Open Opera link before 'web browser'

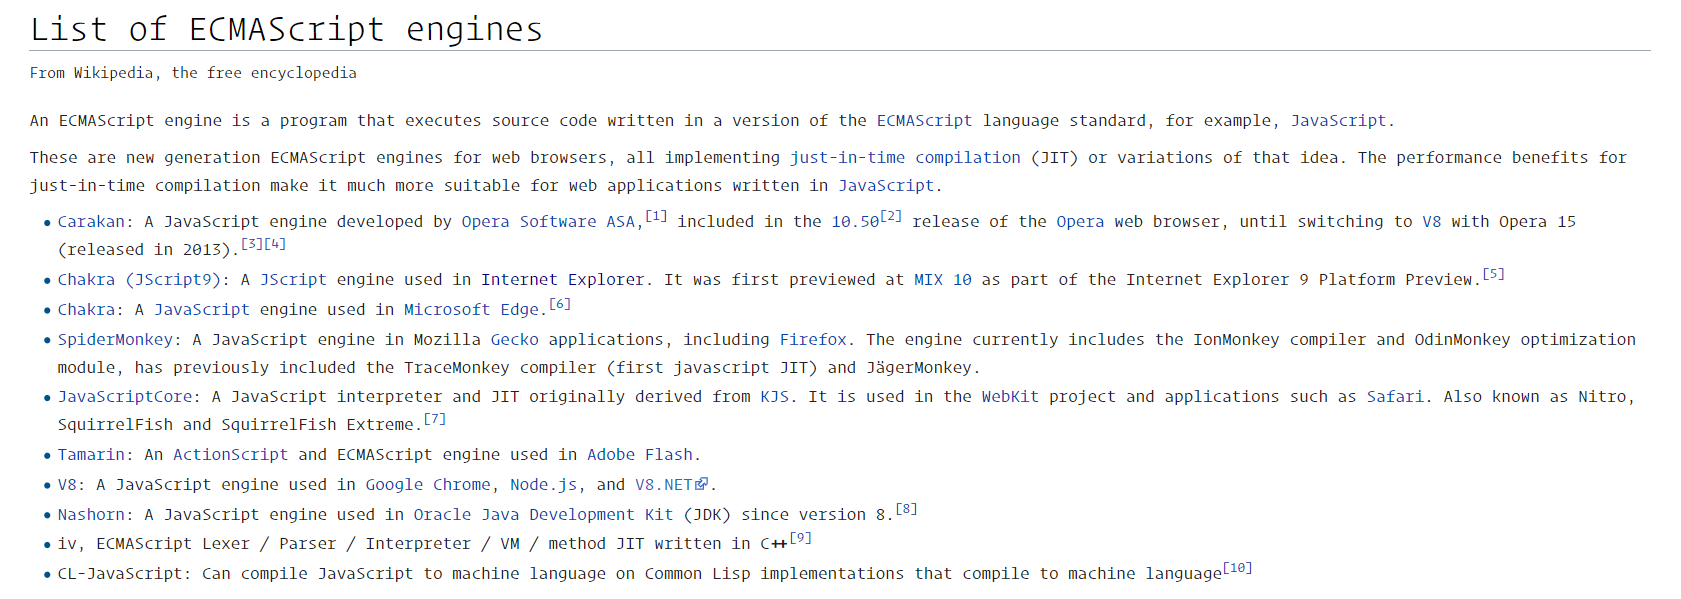click(x=1080, y=222)
